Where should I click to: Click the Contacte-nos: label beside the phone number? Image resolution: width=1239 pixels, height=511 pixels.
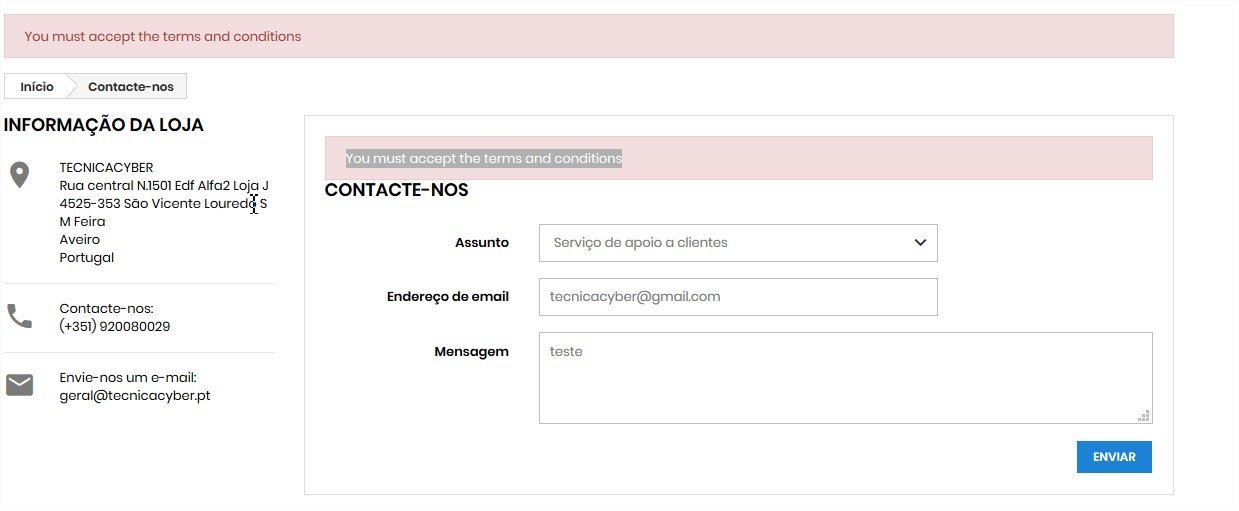[107, 308]
